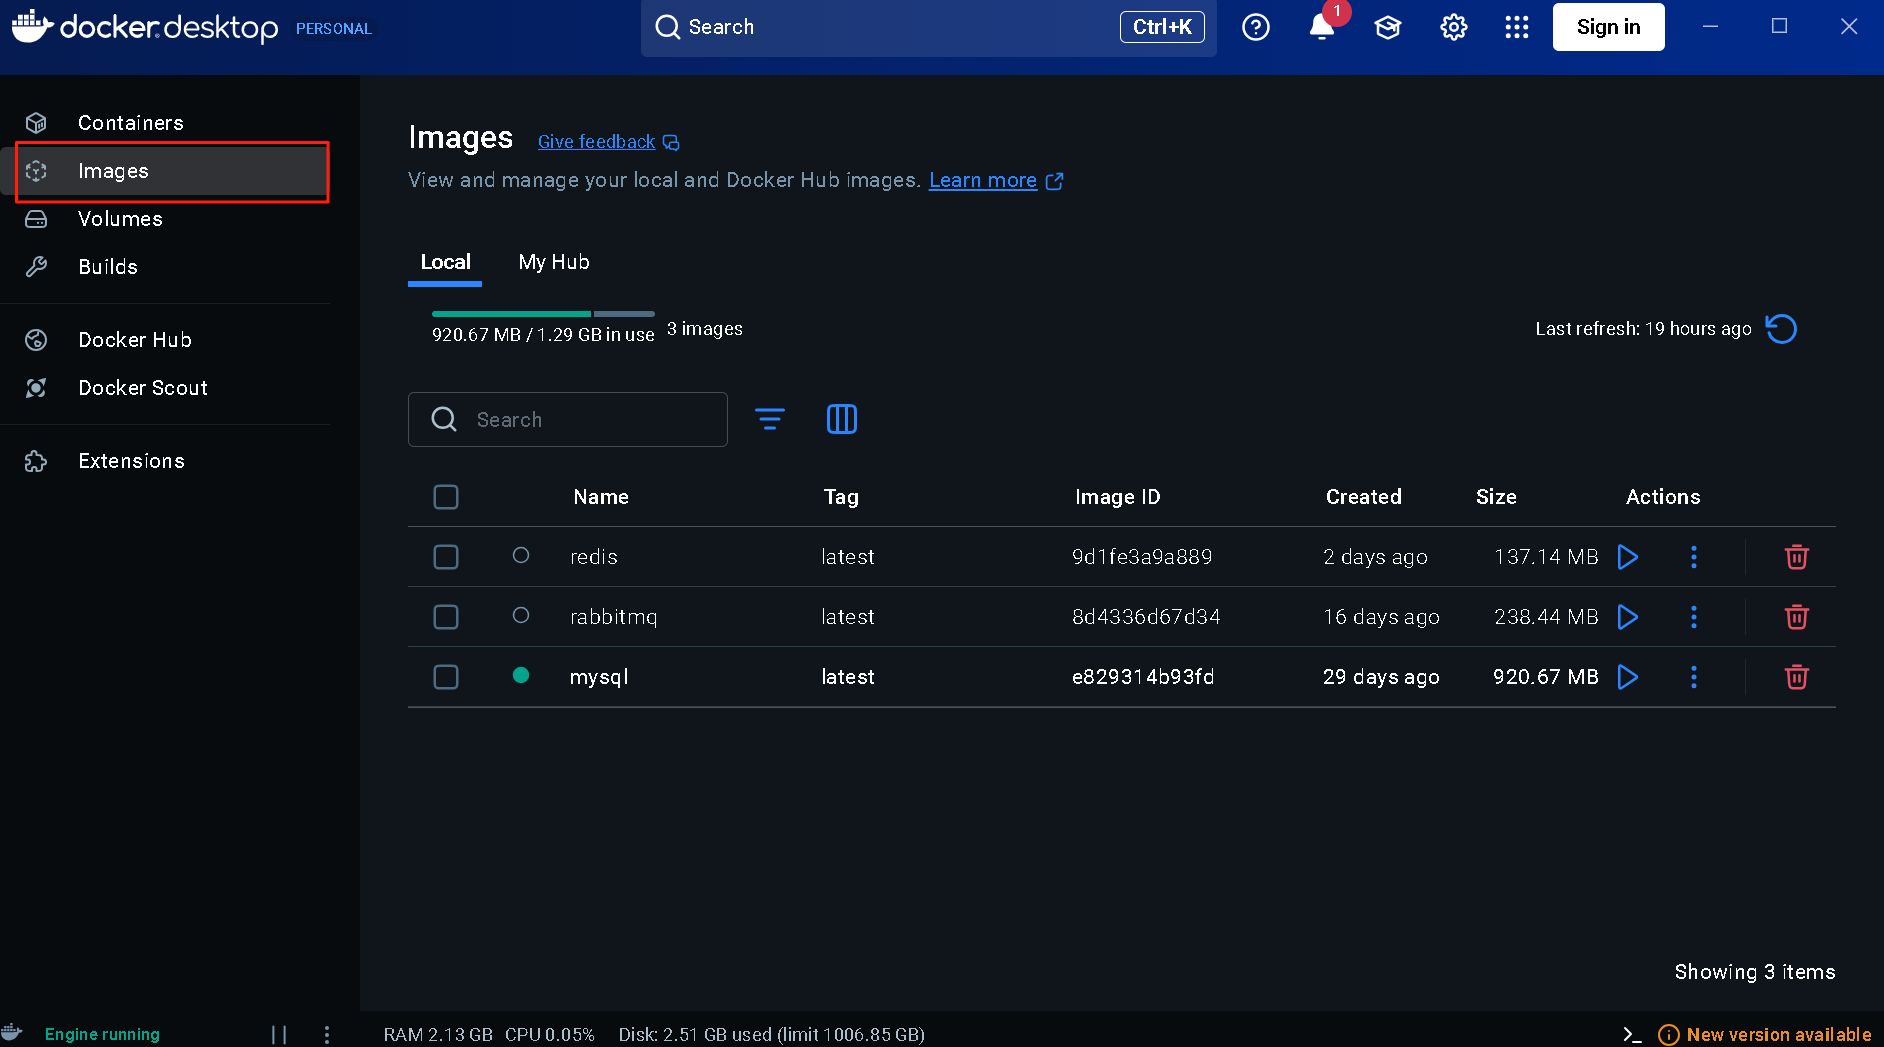Click the Docker Desktop whale logo
This screenshot has width=1884, height=1047.
32,25
